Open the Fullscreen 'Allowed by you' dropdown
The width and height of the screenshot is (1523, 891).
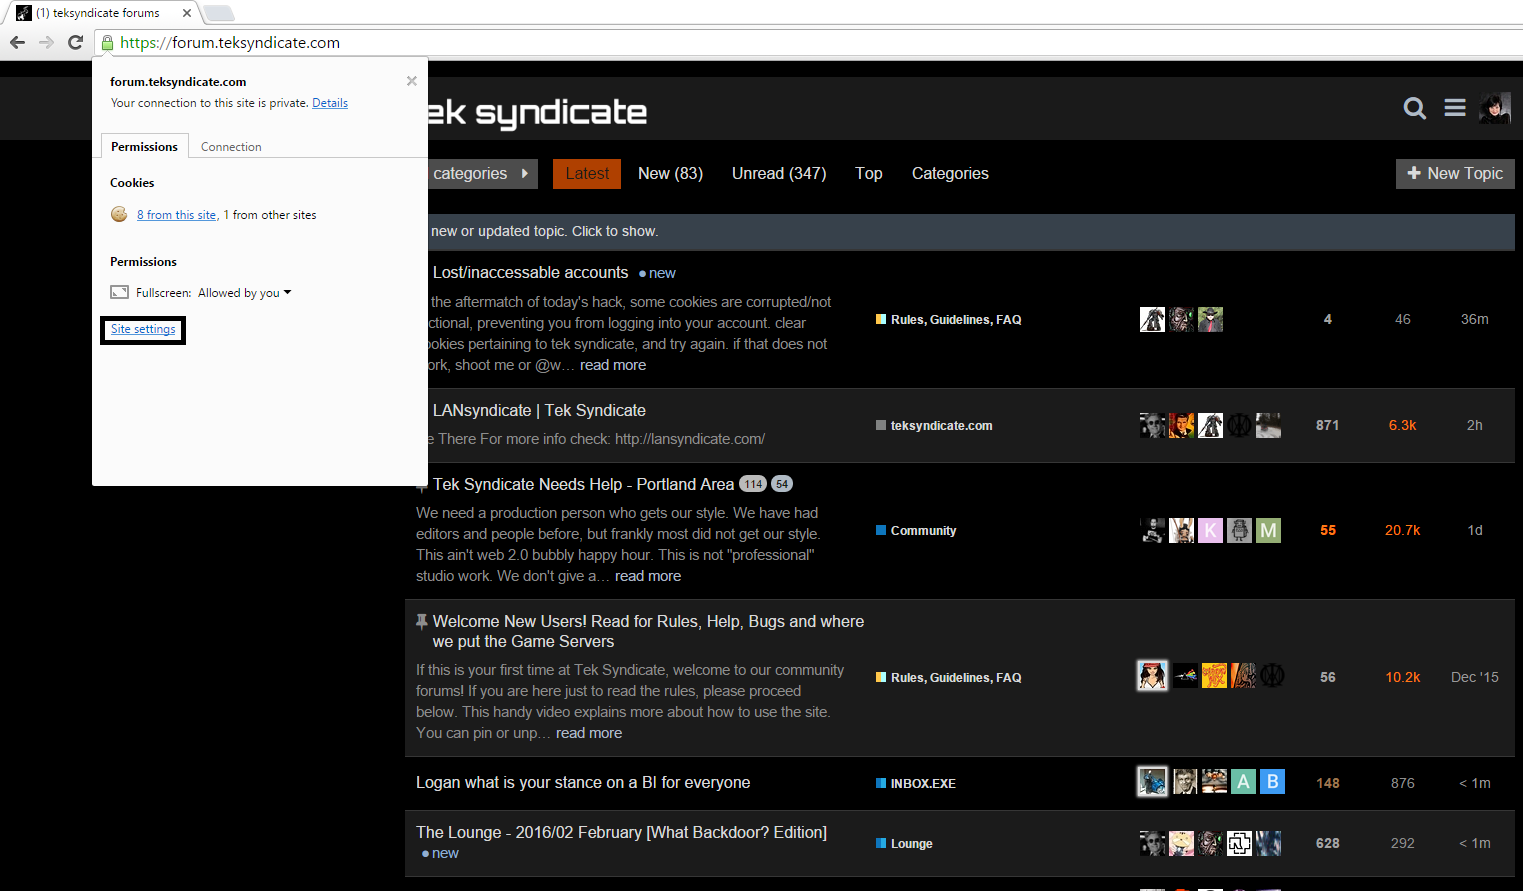[245, 293]
